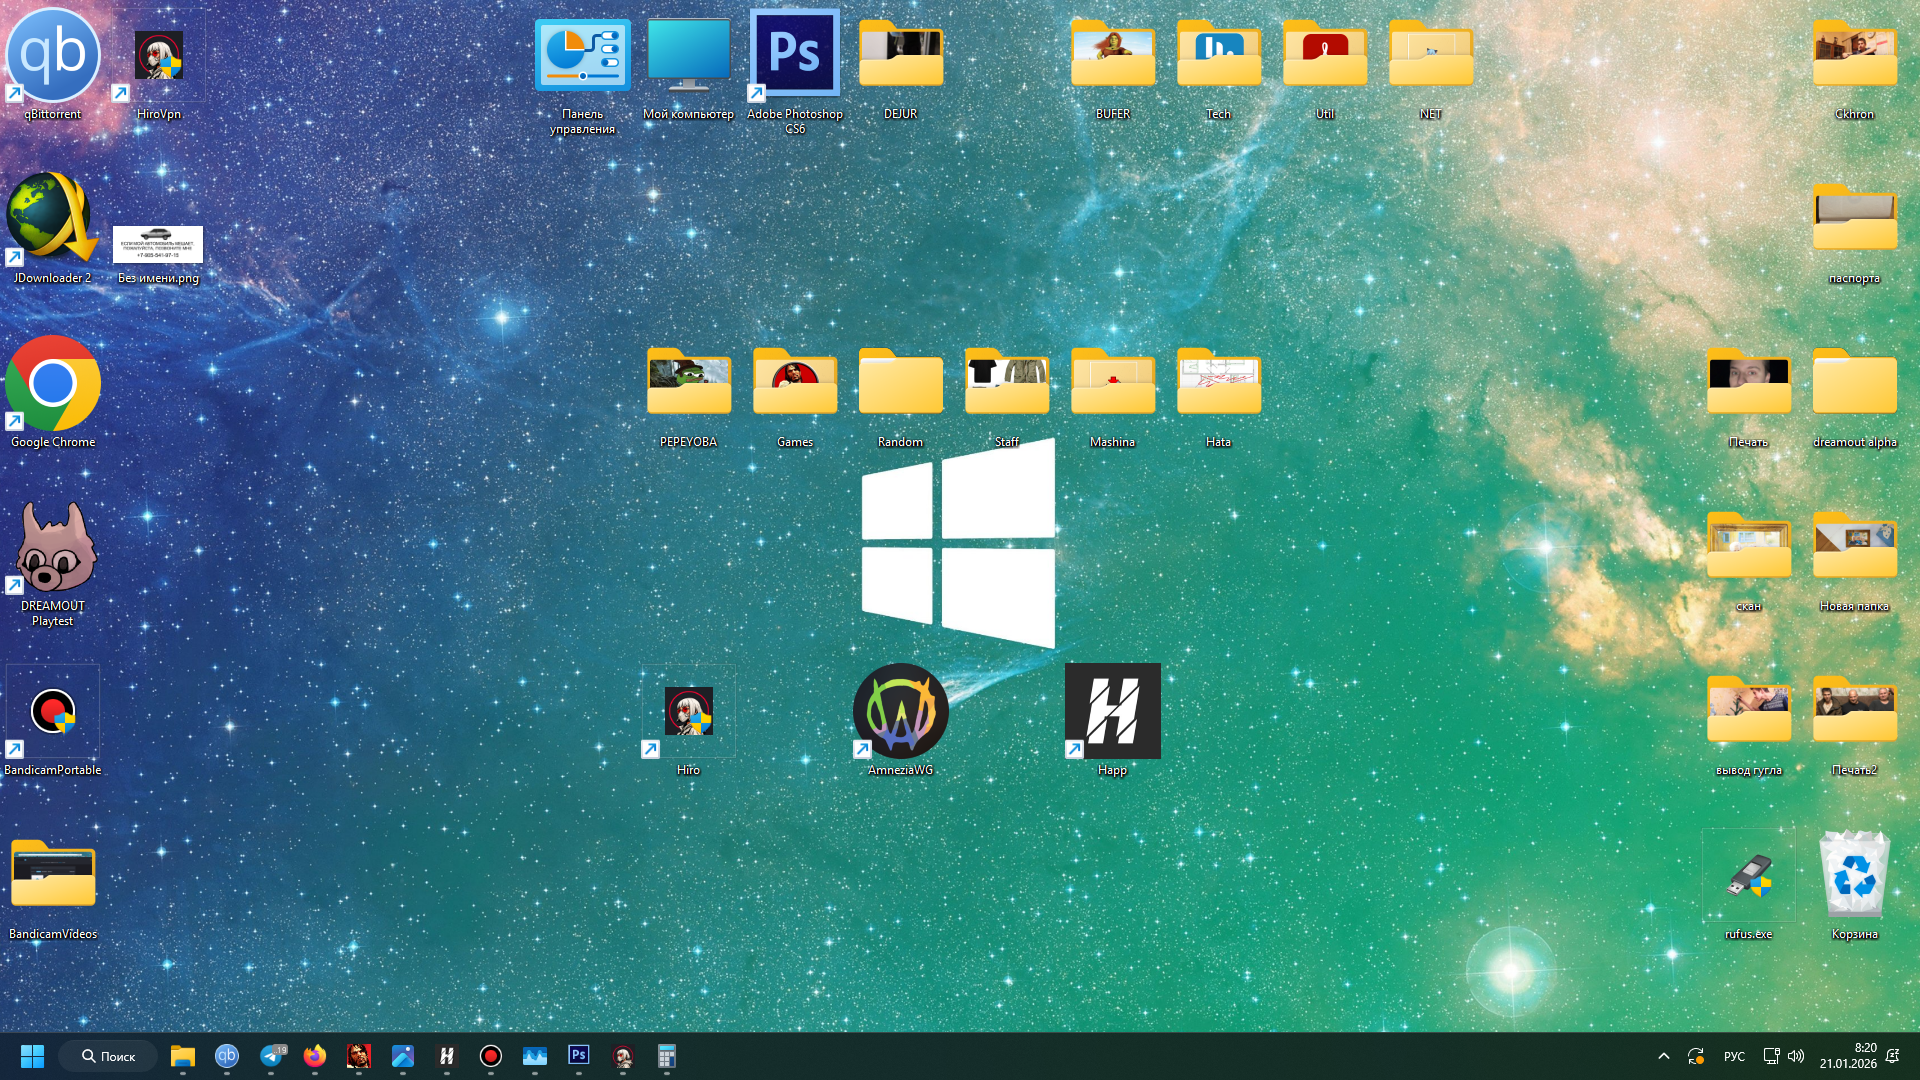This screenshot has width=1920, height=1080.
Task: Open the clock and date flyout
Action: click(x=1848, y=1056)
